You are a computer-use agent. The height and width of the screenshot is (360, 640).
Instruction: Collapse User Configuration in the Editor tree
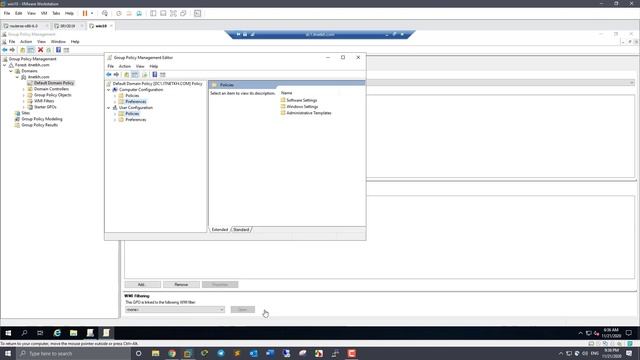pos(109,108)
